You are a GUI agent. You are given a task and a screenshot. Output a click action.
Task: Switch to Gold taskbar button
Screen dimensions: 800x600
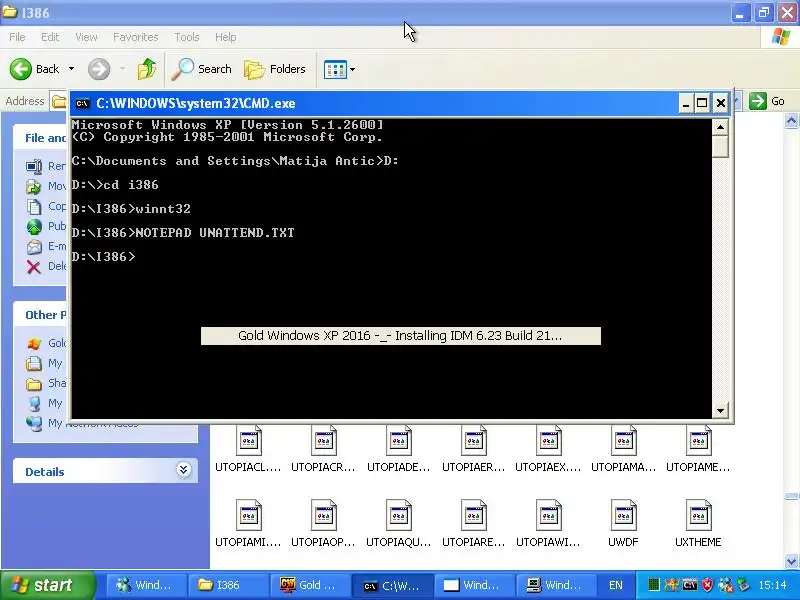(310, 585)
